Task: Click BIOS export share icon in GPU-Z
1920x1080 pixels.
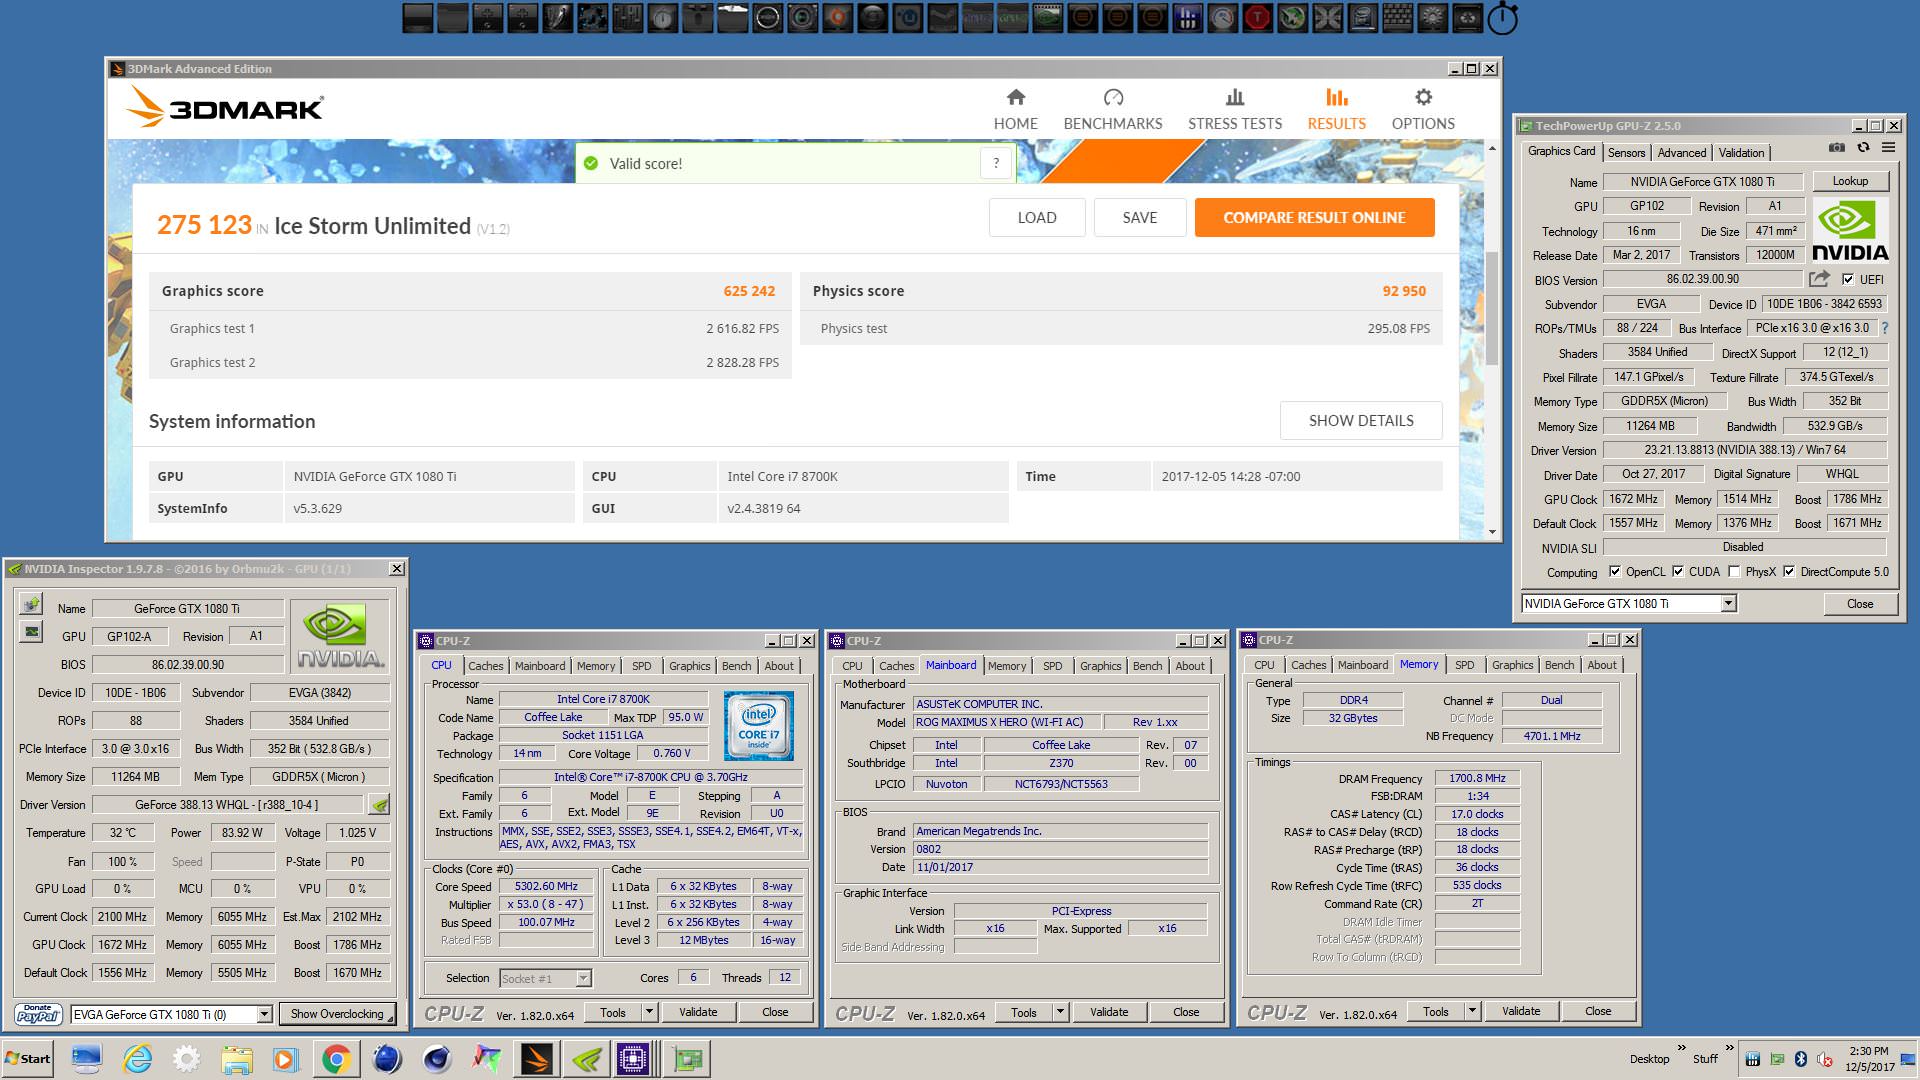Action: (x=1819, y=279)
